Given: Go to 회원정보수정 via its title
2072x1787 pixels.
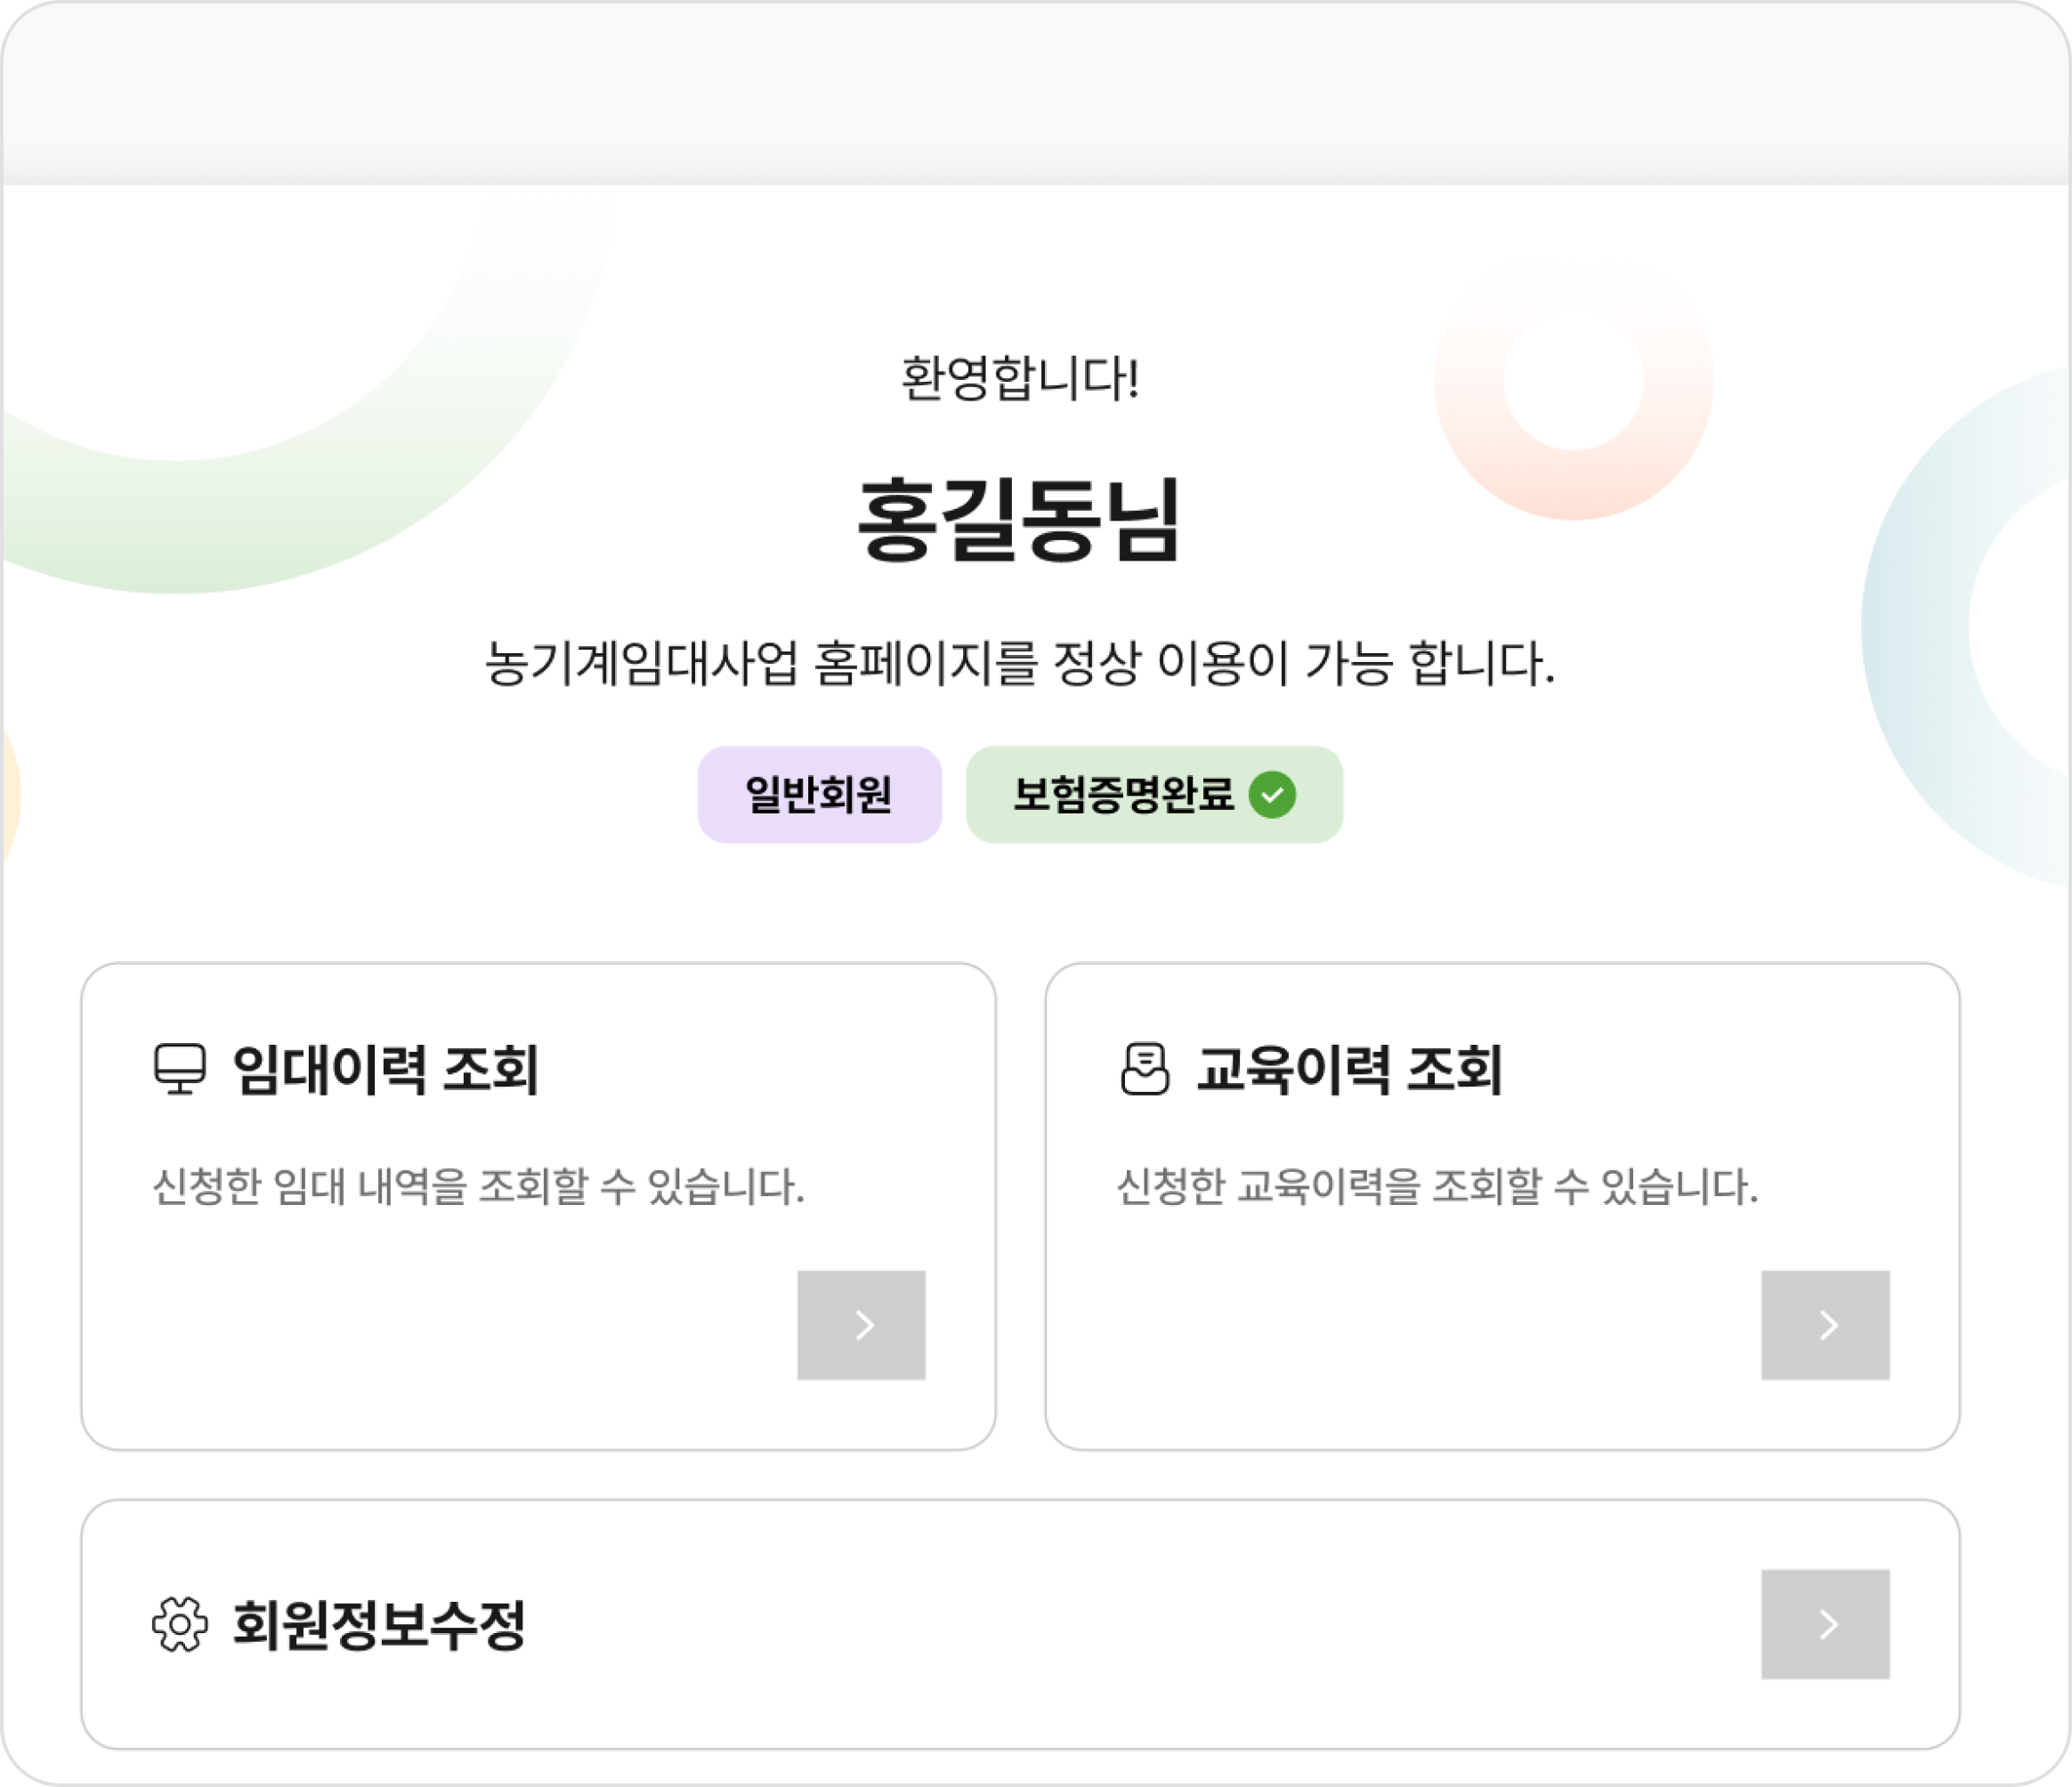Looking at the screenshot, I should click(379, 1624).
